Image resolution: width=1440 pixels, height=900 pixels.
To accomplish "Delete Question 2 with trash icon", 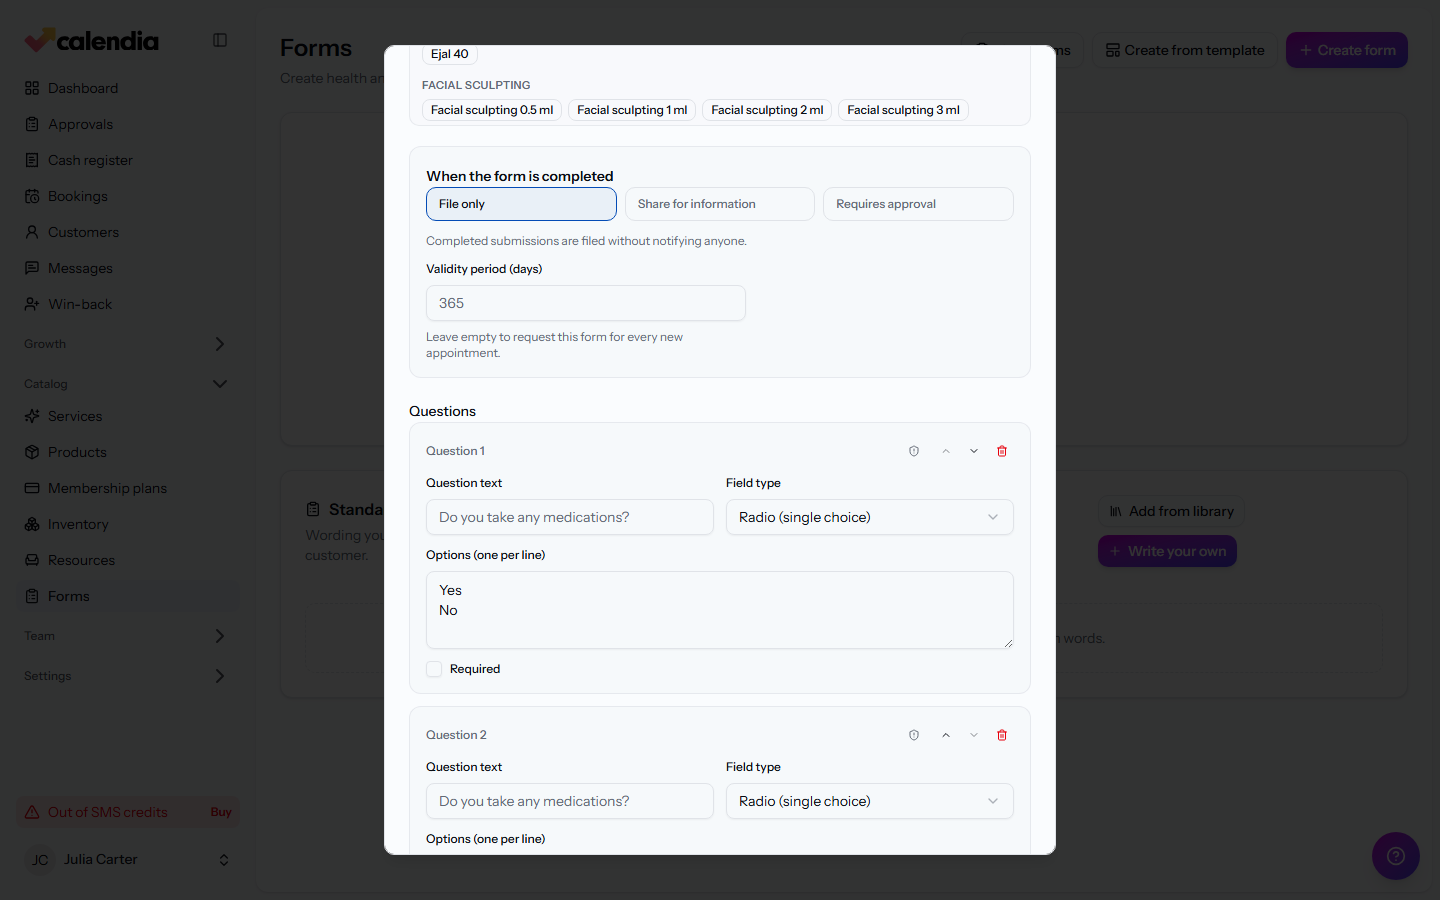I will click(1002, 735).
